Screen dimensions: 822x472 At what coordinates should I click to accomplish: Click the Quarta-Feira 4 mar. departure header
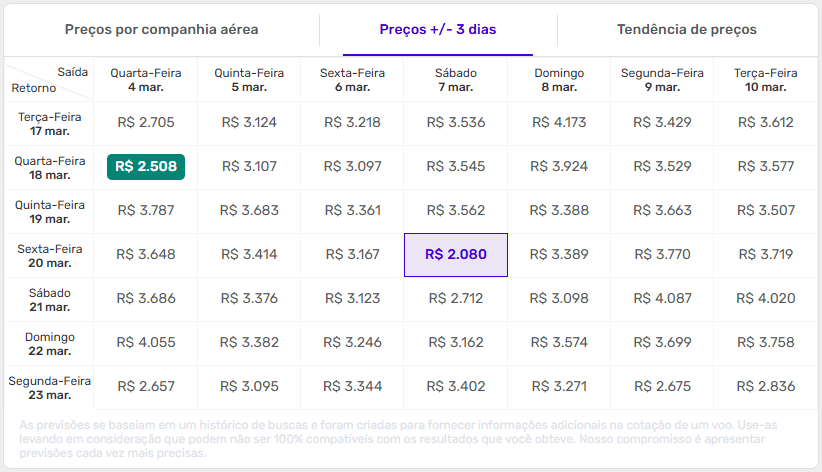[146, 80]
